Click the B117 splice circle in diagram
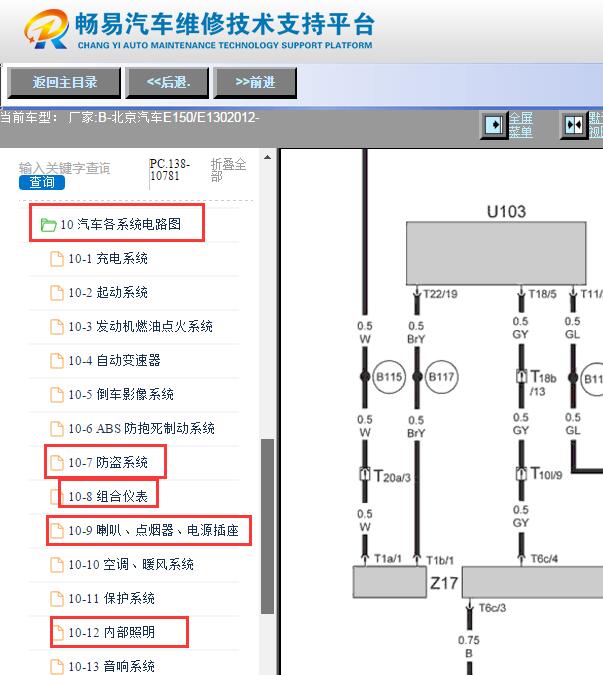Screen dimensions: 603x675 coord(441,378)
